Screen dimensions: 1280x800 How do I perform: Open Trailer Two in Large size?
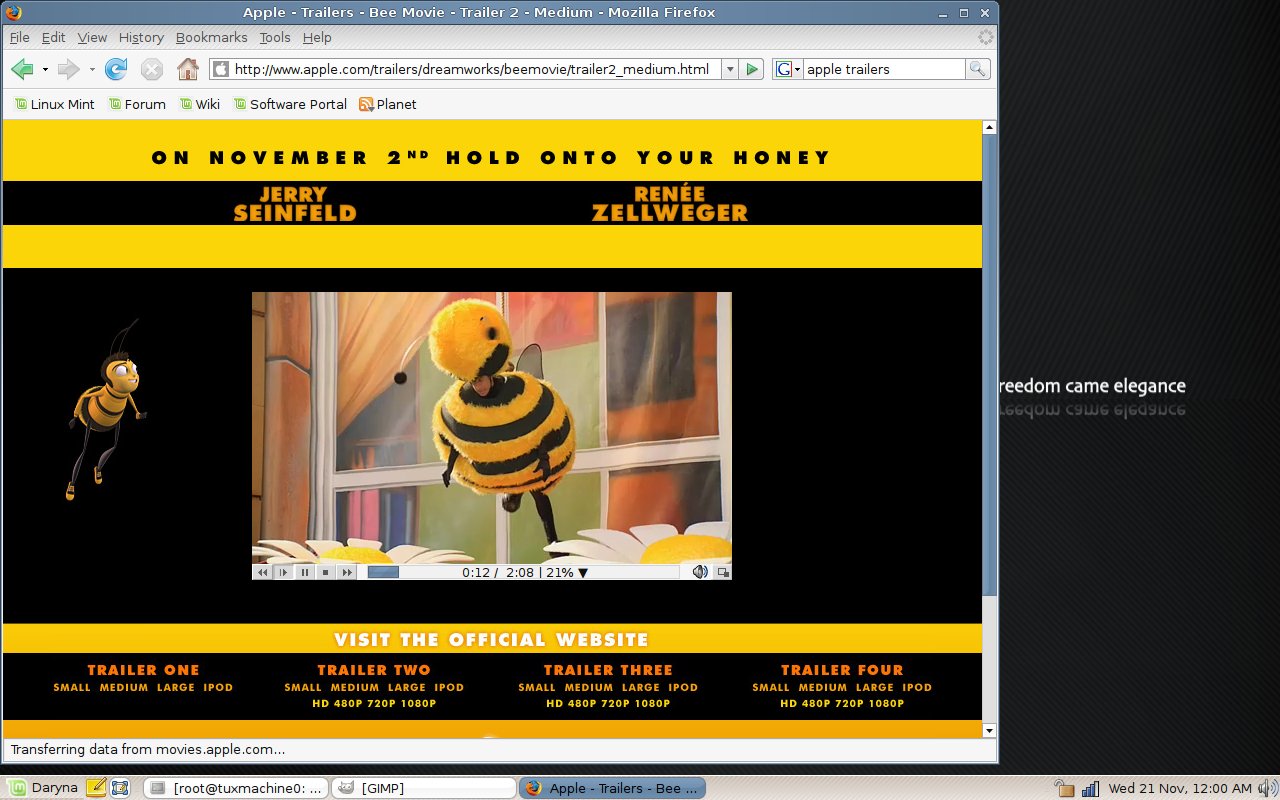click(407, 688)
